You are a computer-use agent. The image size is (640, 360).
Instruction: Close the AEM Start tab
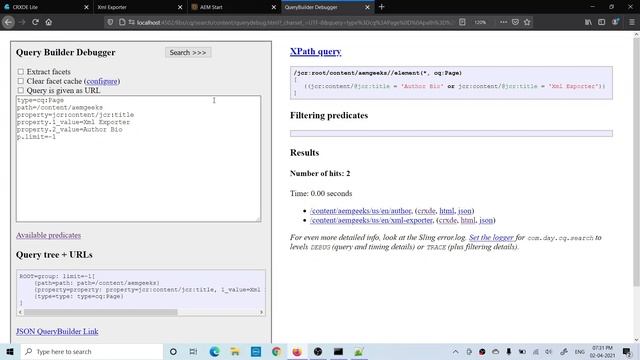point(273,7)
